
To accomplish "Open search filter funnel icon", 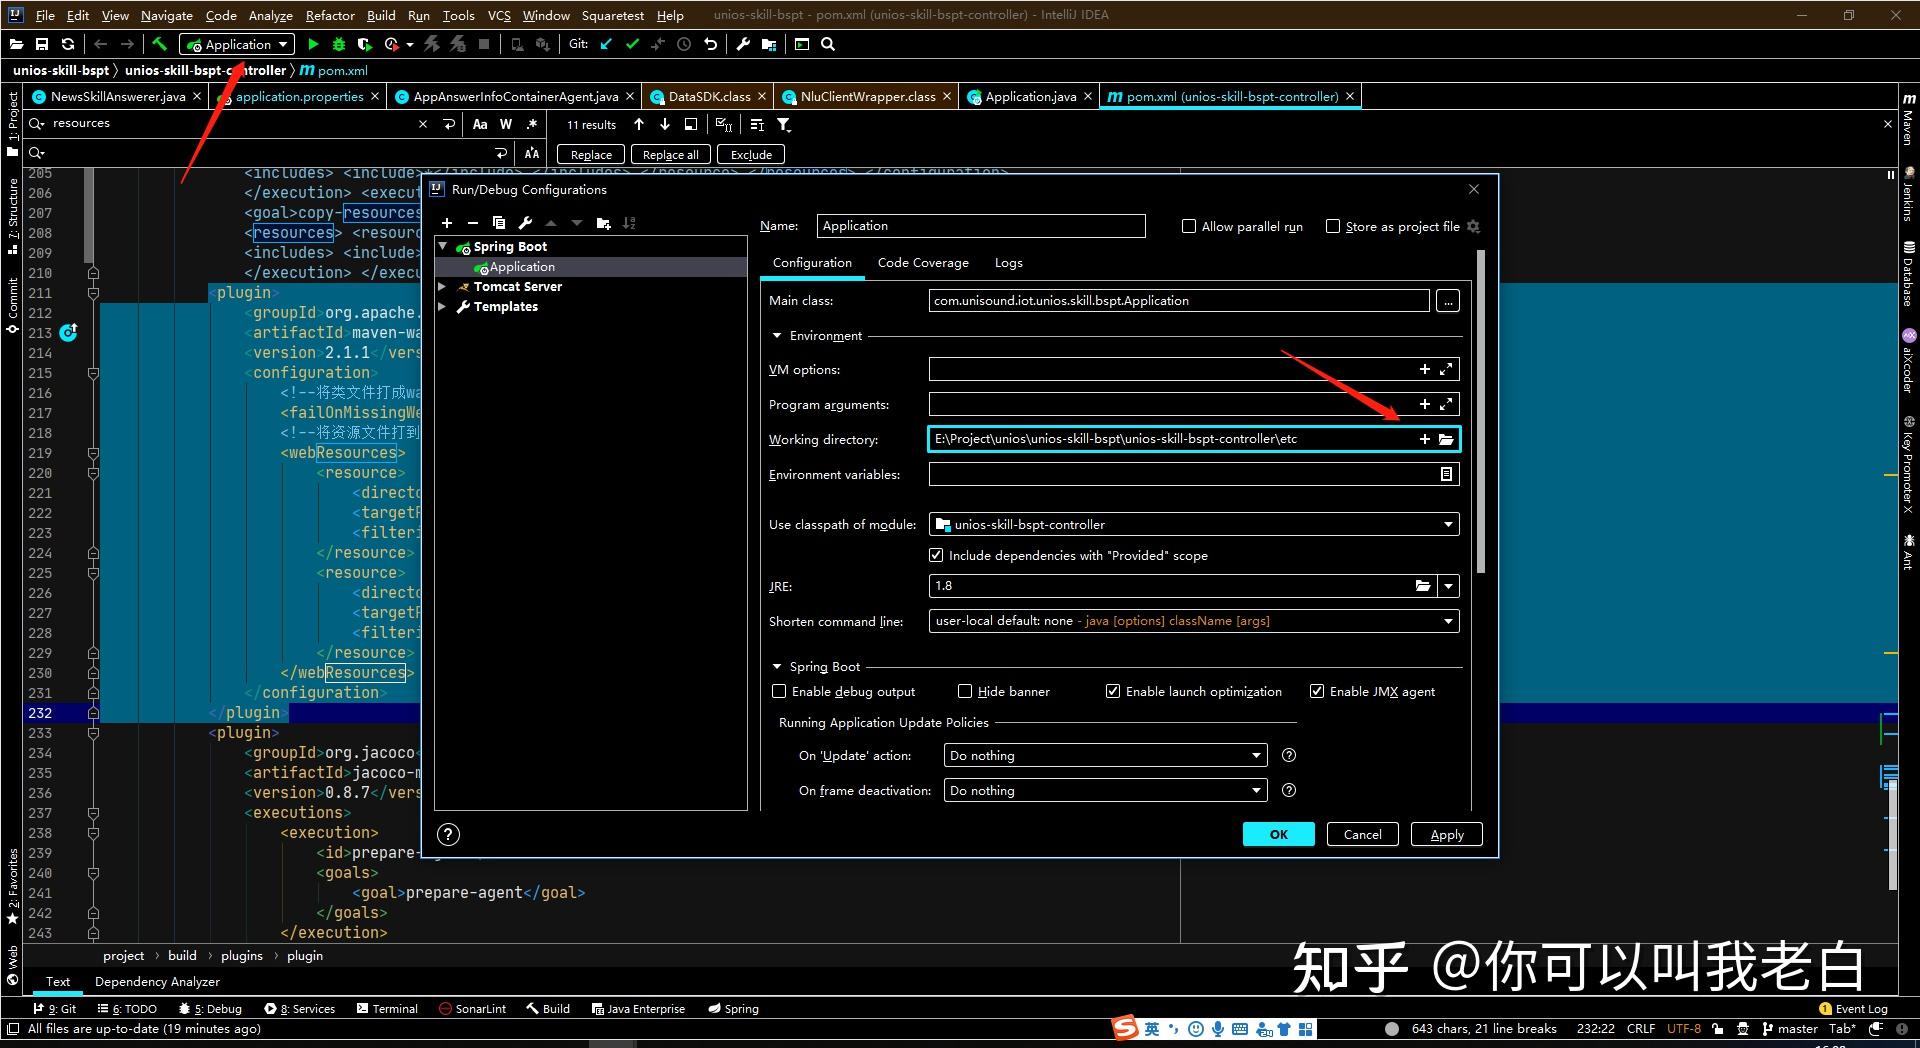I will coord(784,124).
